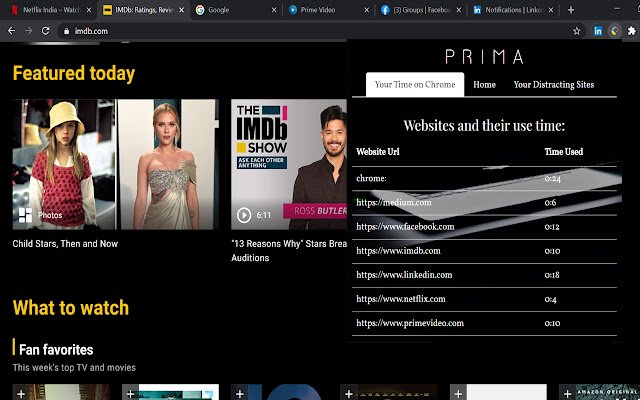Open '13 Reasons Why' Stars article link
The height and width of the screenshot is (400, 640).
(289, 251)
